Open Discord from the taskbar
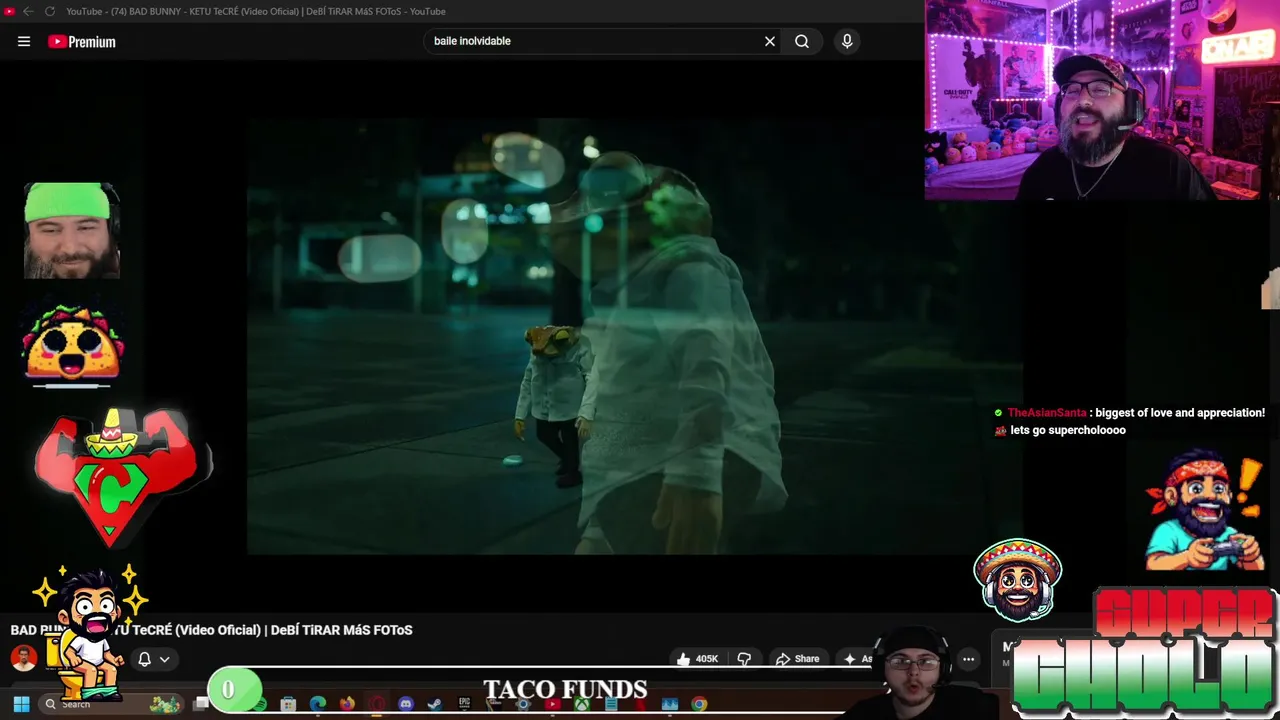This screenshot has width=1280, height=720. point(405,704)
